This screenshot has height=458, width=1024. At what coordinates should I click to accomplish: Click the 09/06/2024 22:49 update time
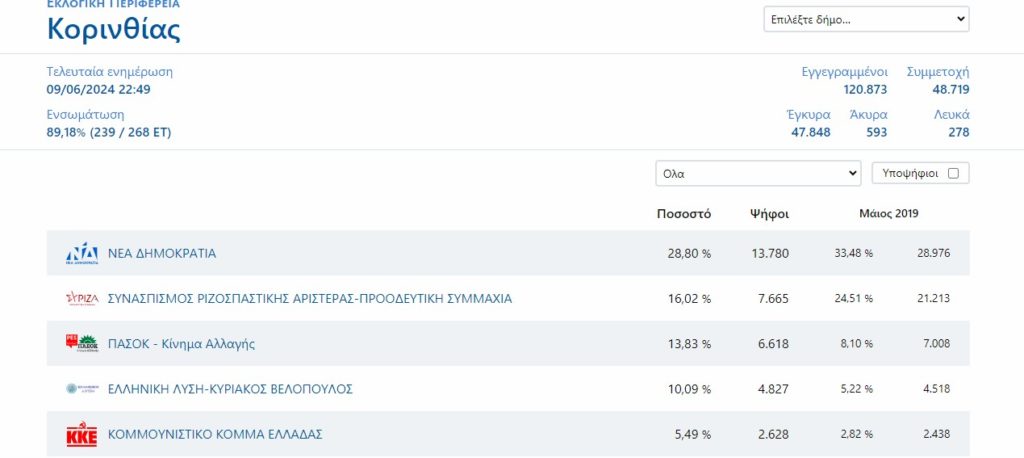point(99,90)
